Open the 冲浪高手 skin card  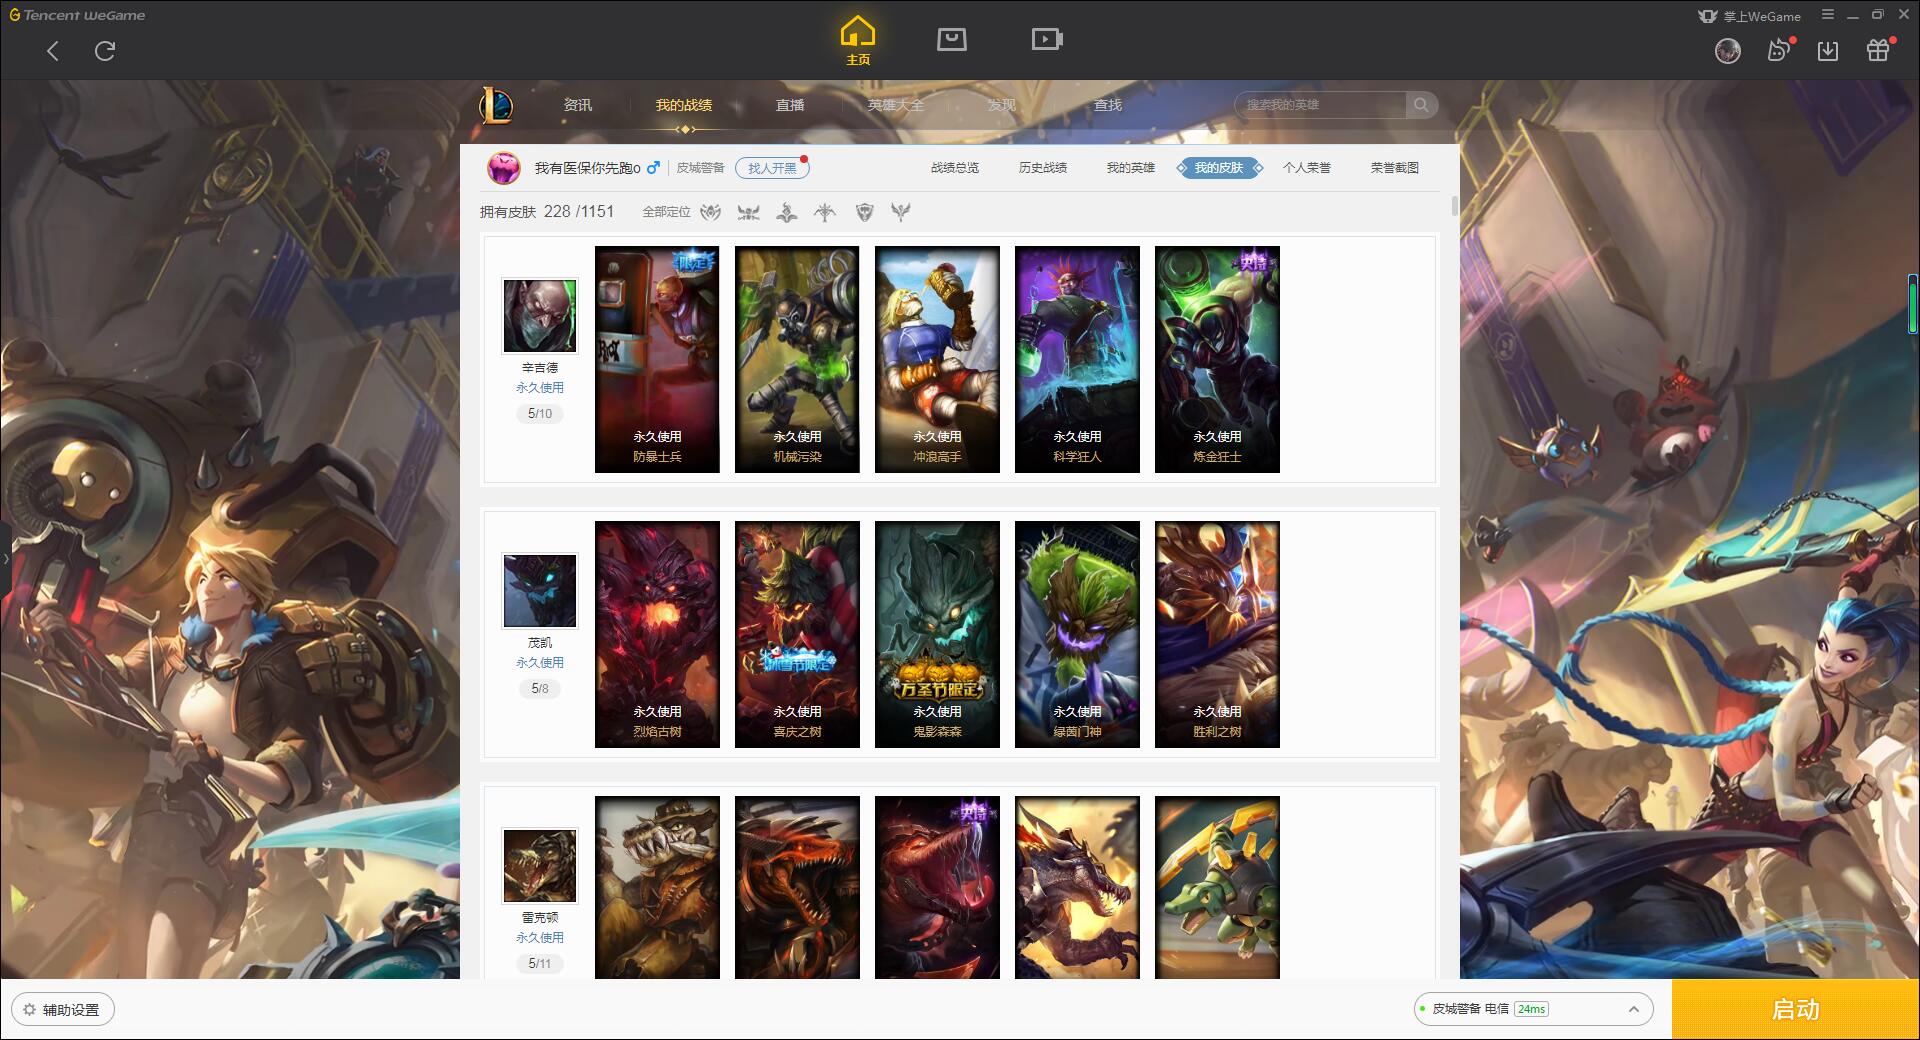coord(937,359)
